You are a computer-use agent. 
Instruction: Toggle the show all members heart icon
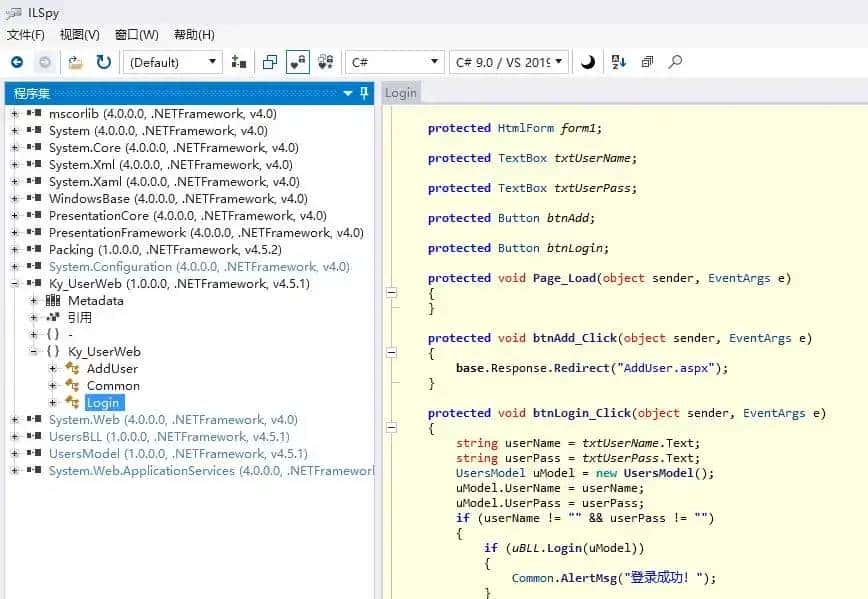coord(324,61)
